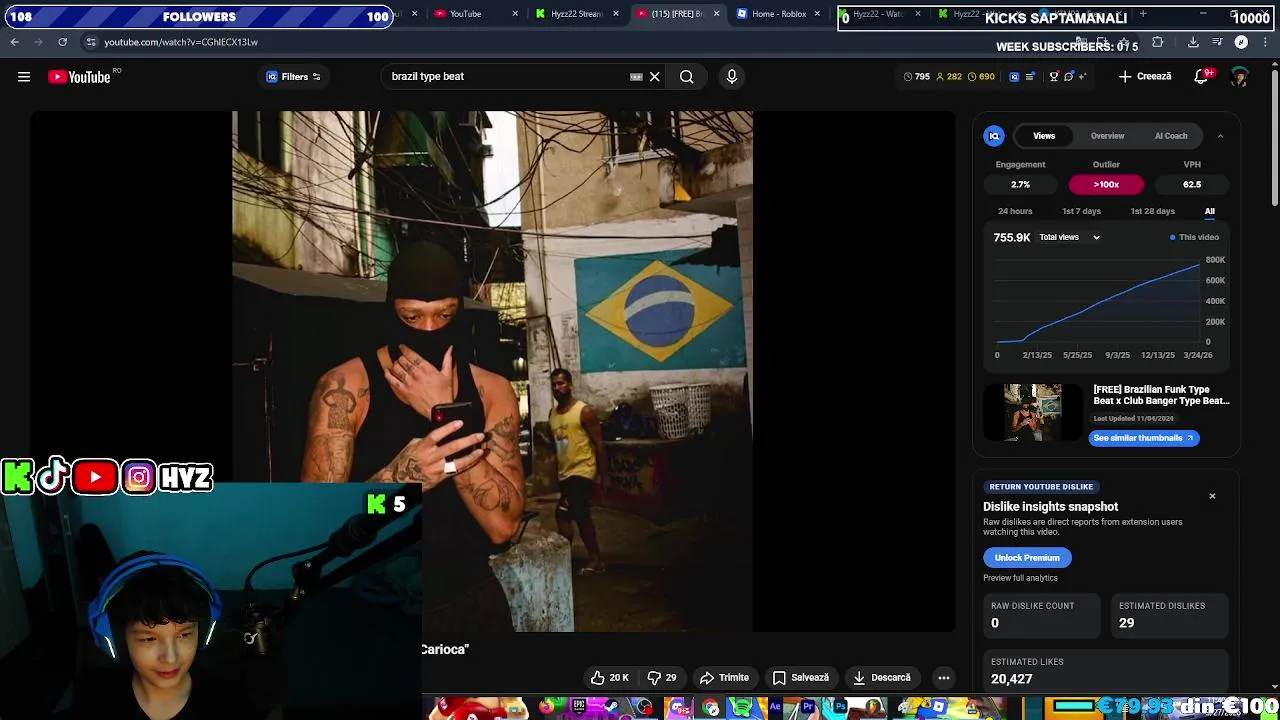Screen dimensions: 1280x720
Task: Open Roblox from the taskbar
Action: click(x=939, y=707)
